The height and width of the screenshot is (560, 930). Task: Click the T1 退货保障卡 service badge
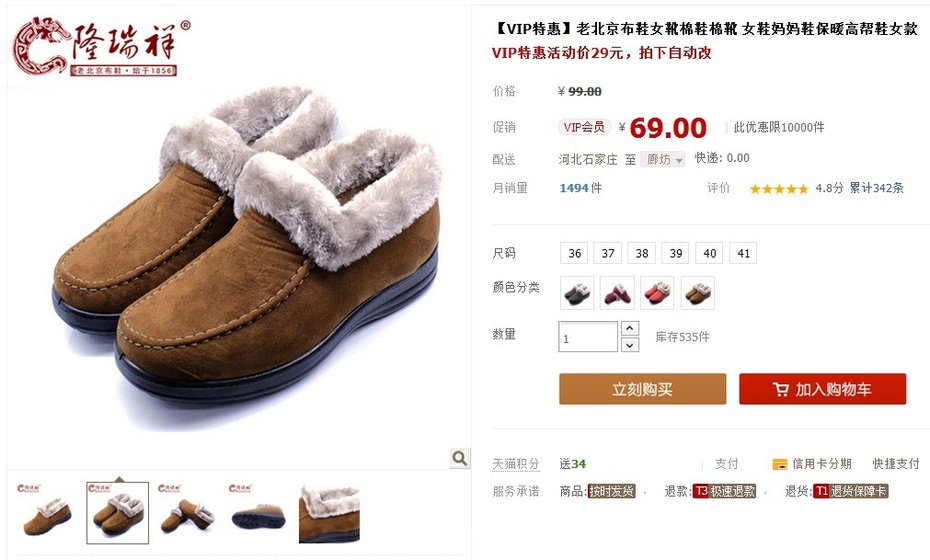[850, 491]
